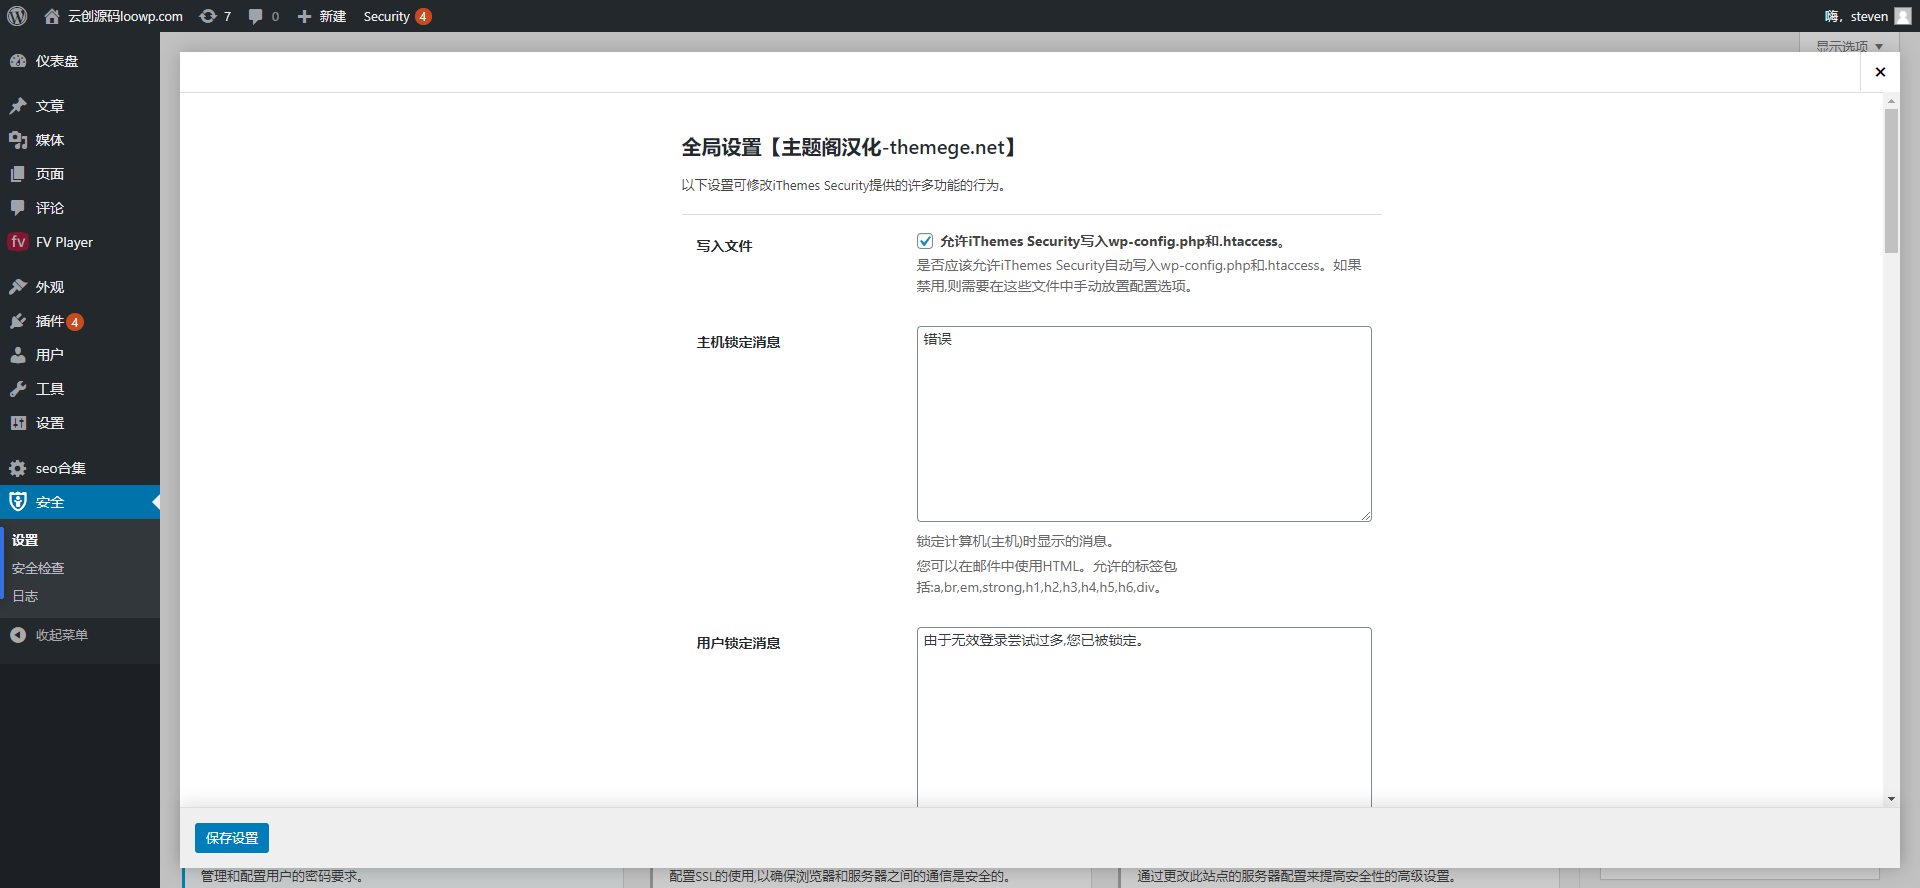Open the 插件 plug icon
This screenshot has height=888, width=1920.
click(18, 321)
